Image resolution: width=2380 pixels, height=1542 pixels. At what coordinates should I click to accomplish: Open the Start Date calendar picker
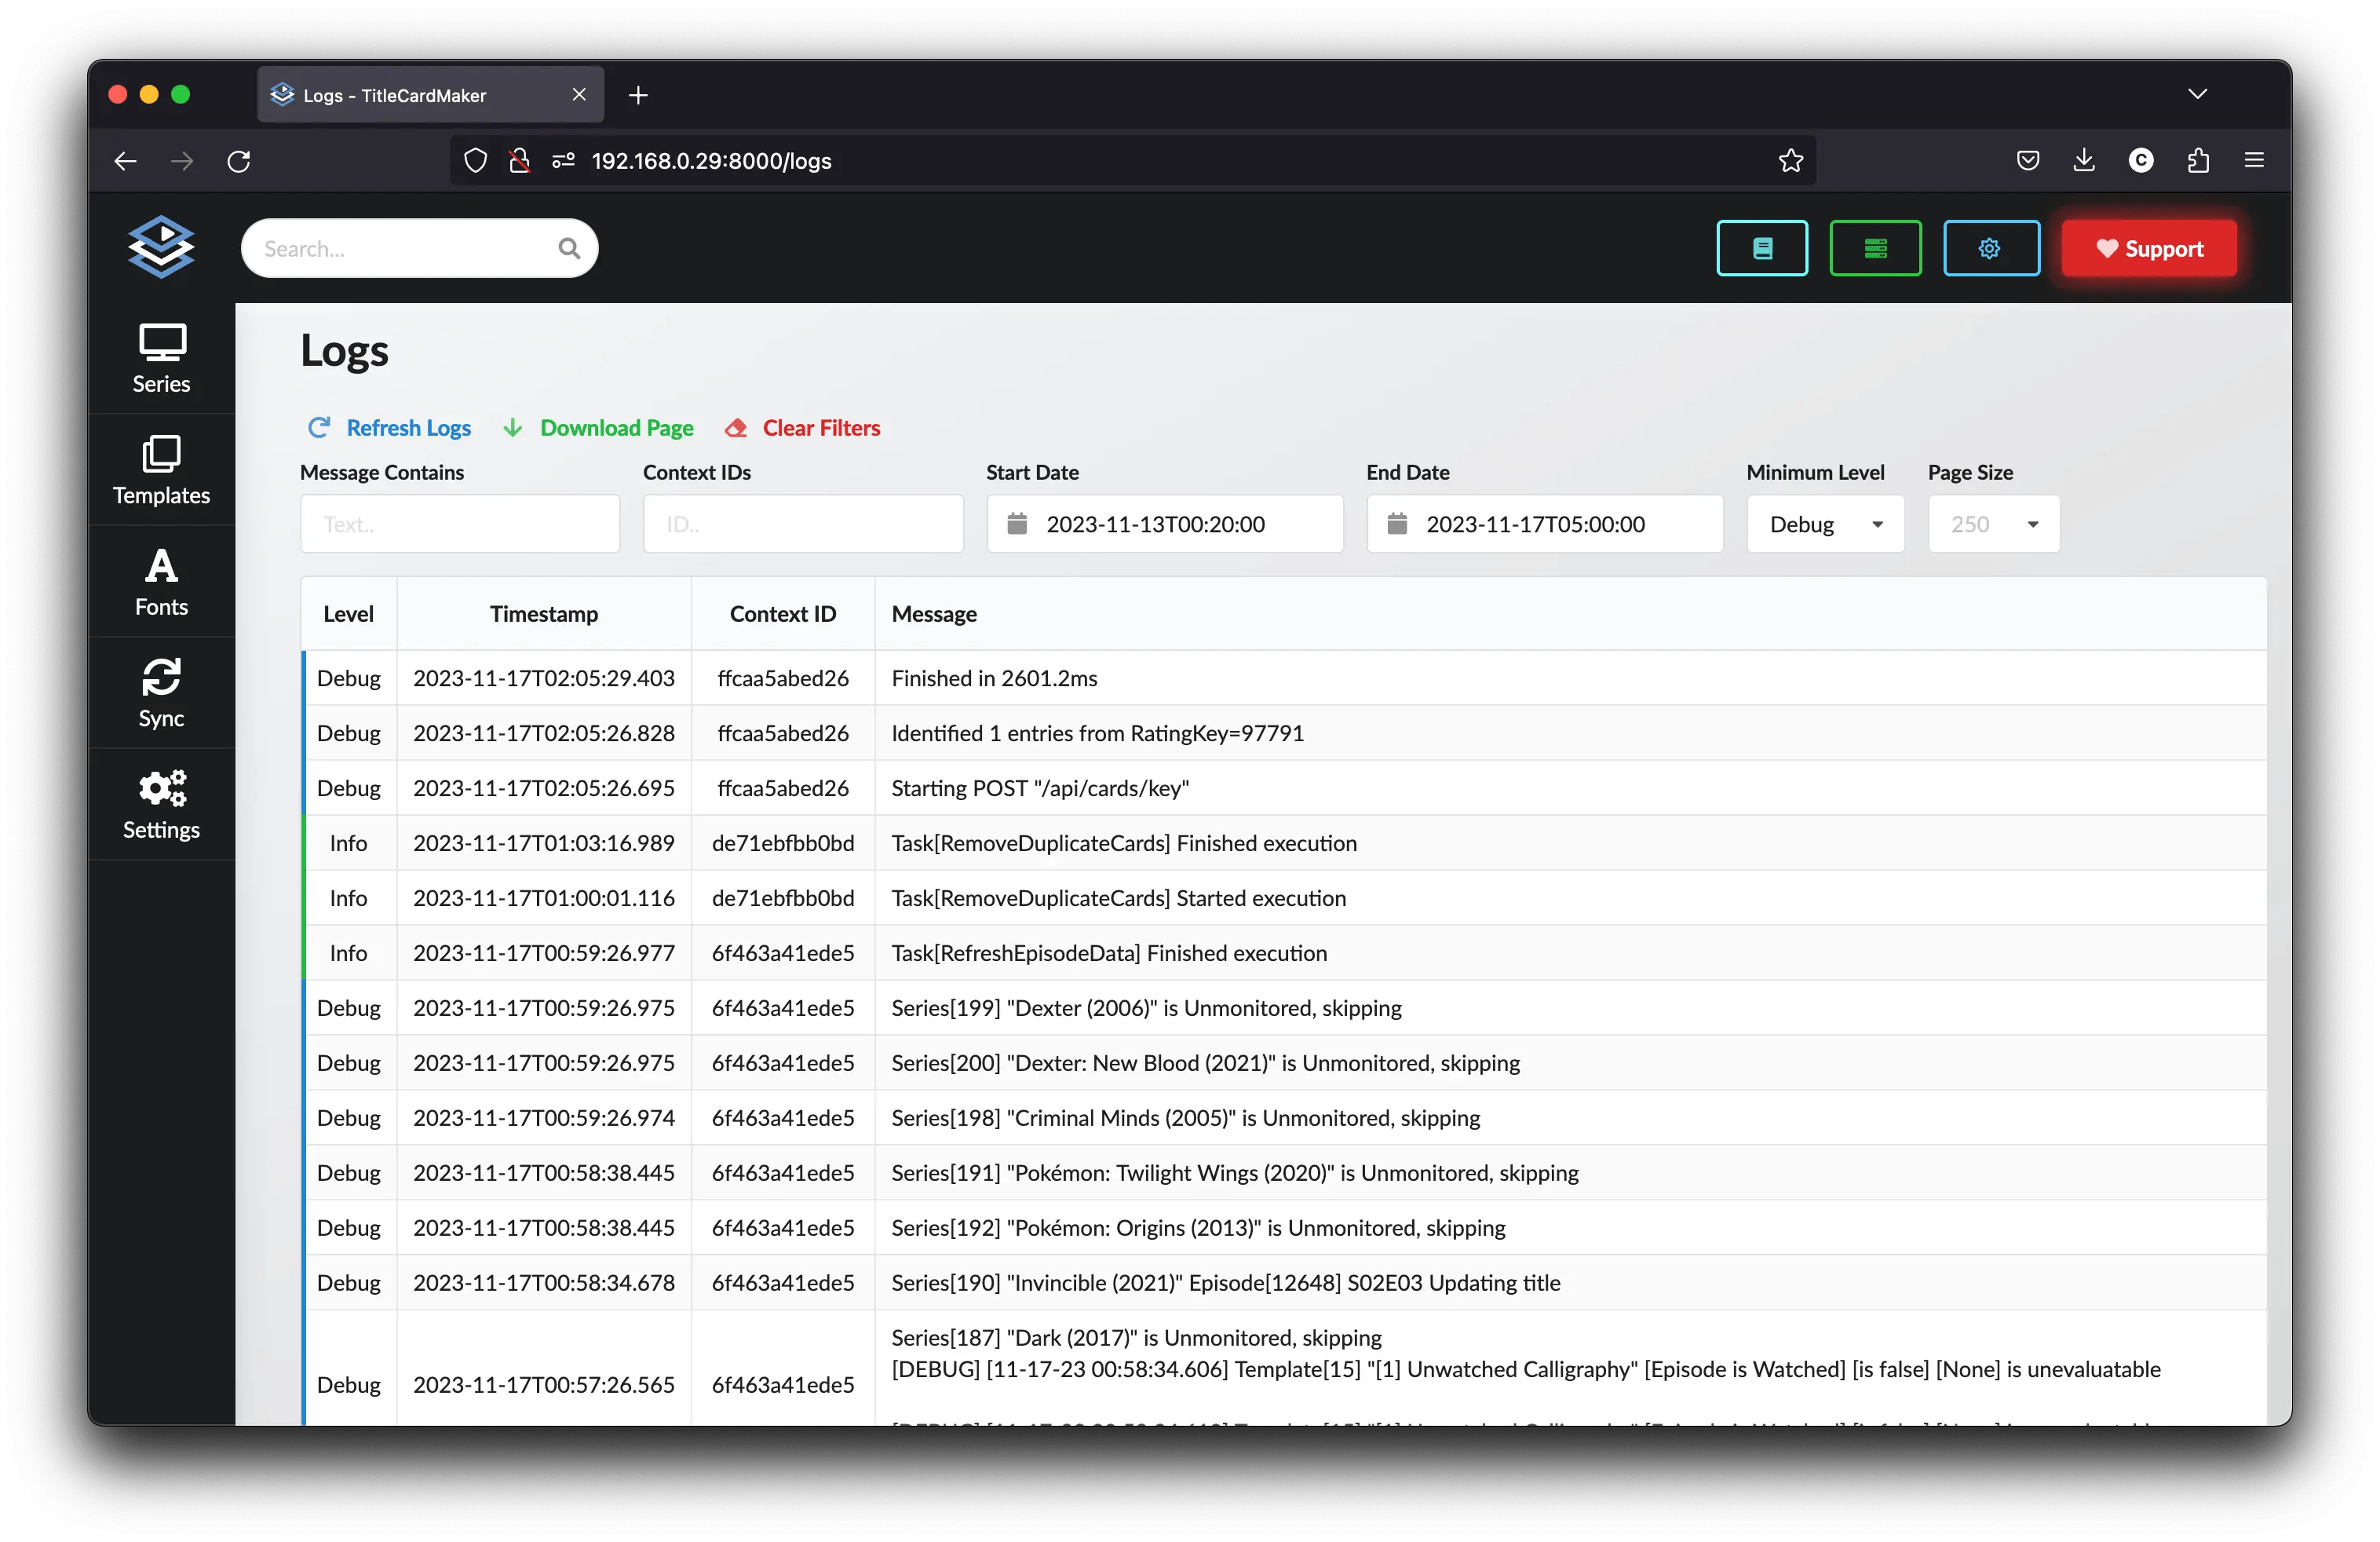click(x=1019, y=523)
